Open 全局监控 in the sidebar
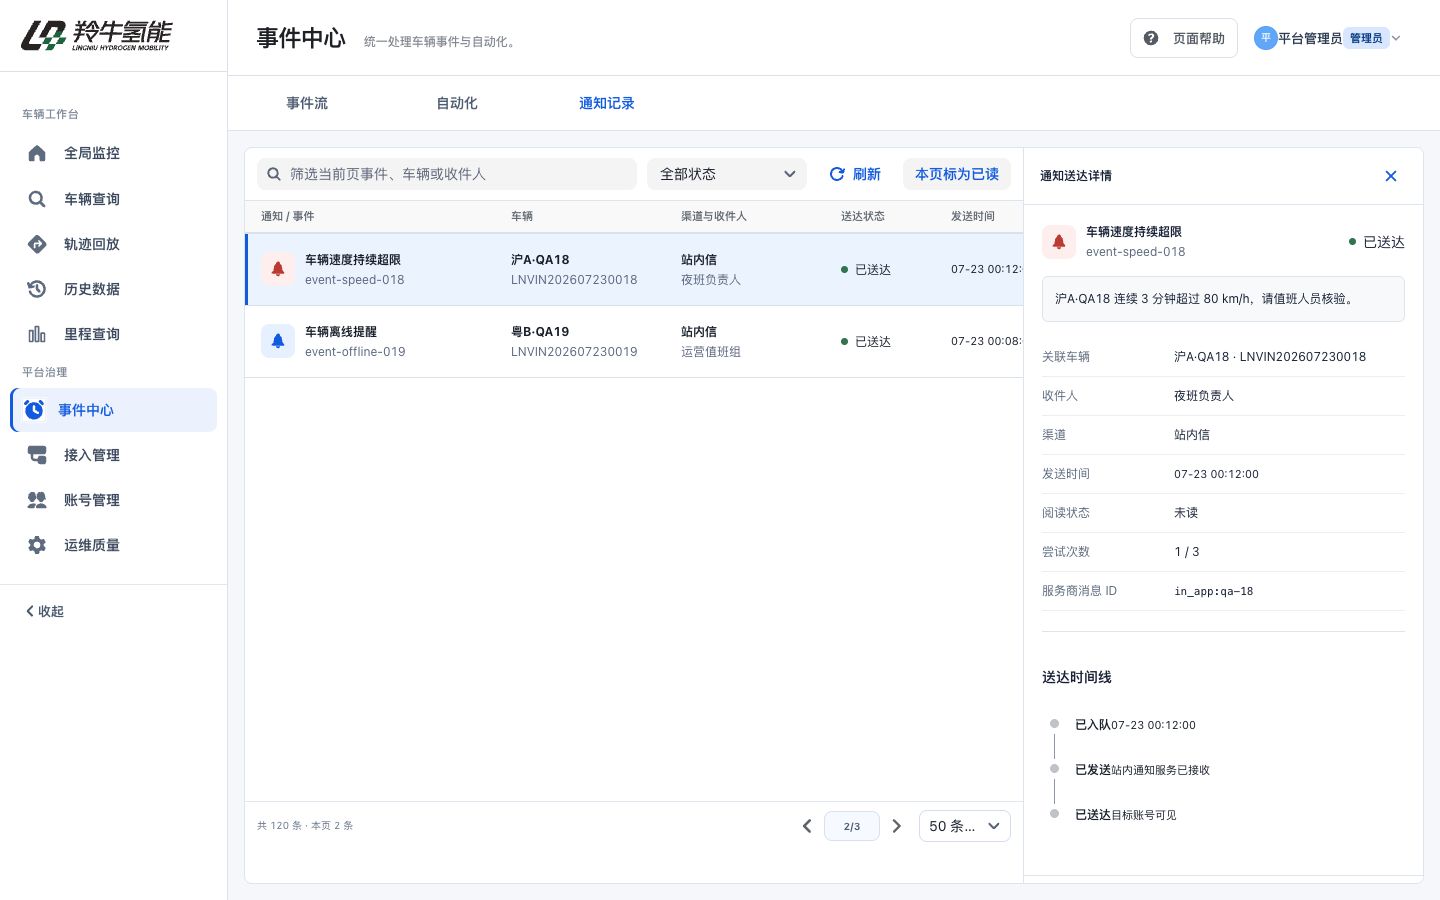This screenshot has width=1440, height=900. tap(114, 153)
